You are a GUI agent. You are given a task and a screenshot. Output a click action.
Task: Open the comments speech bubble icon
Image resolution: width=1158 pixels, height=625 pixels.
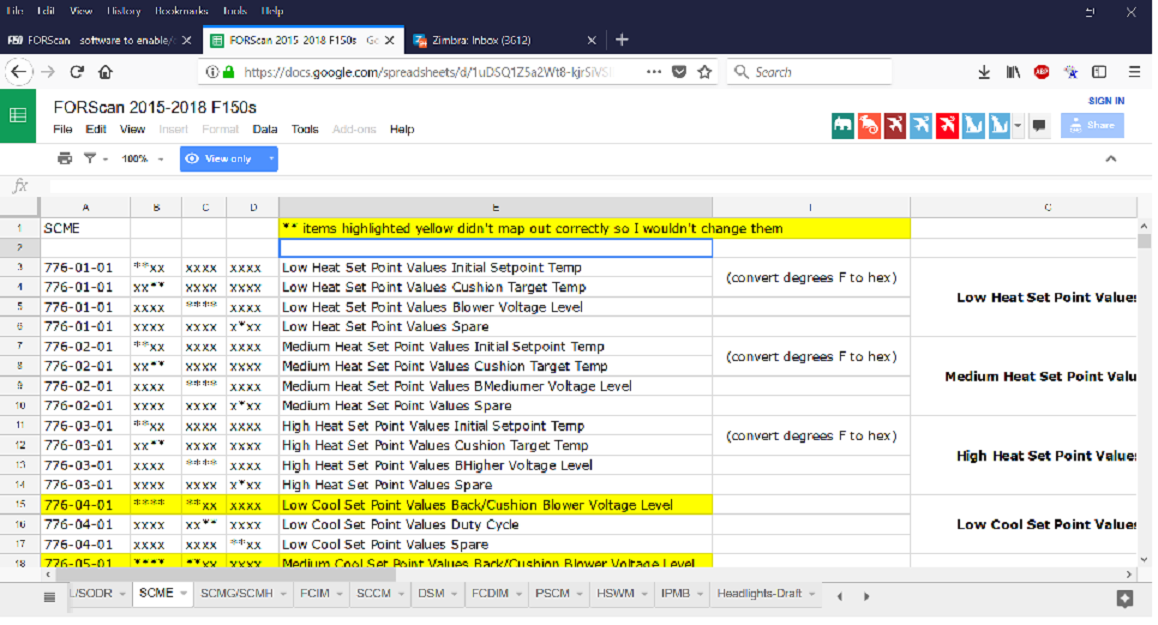coord(1039,126)
